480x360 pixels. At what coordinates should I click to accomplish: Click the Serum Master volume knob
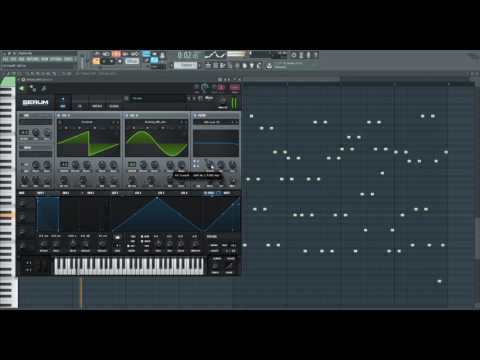coord(223,101)
